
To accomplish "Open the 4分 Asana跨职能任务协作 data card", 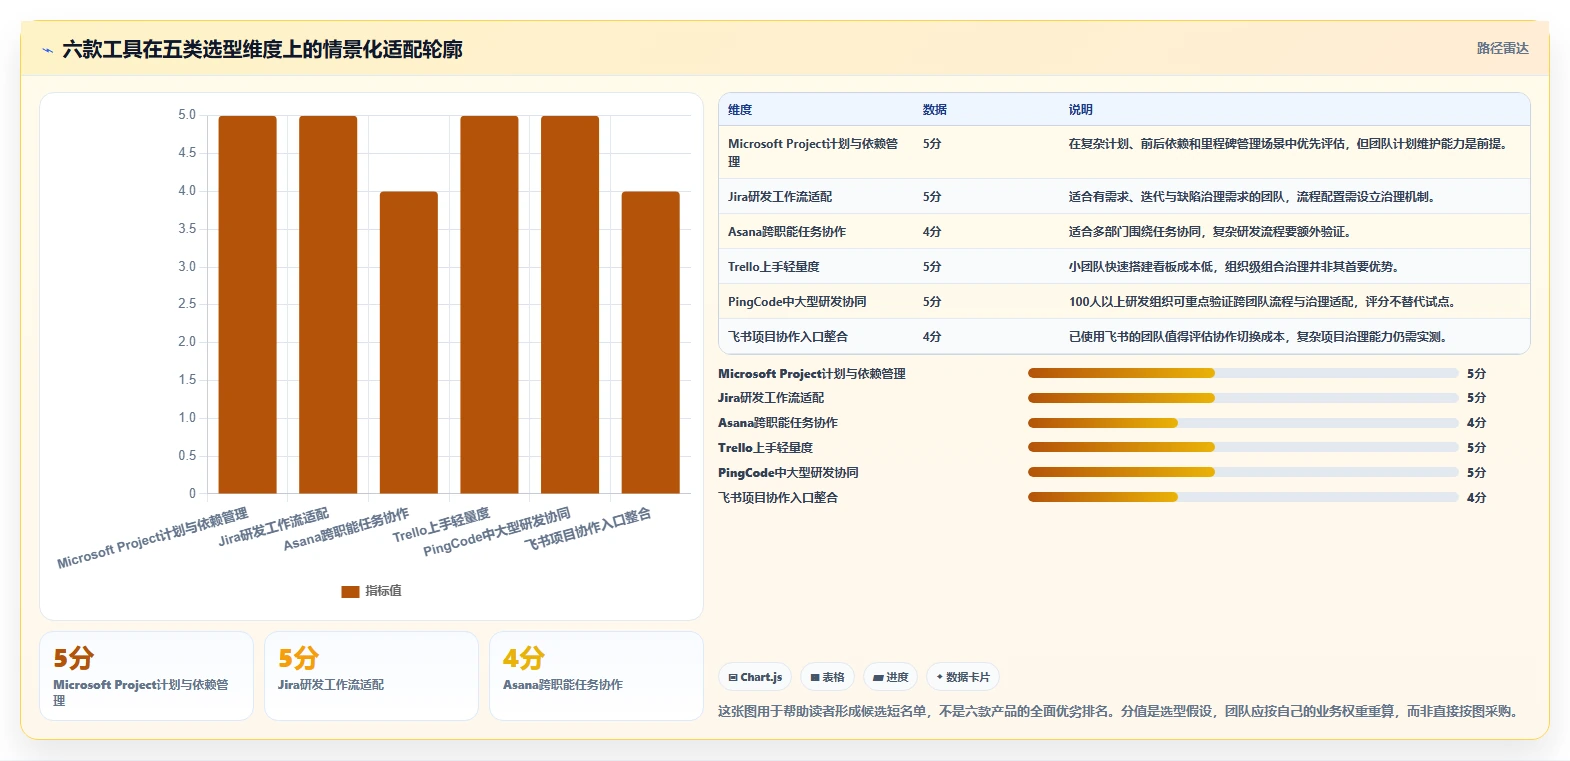I will click(x=596, y=676).
